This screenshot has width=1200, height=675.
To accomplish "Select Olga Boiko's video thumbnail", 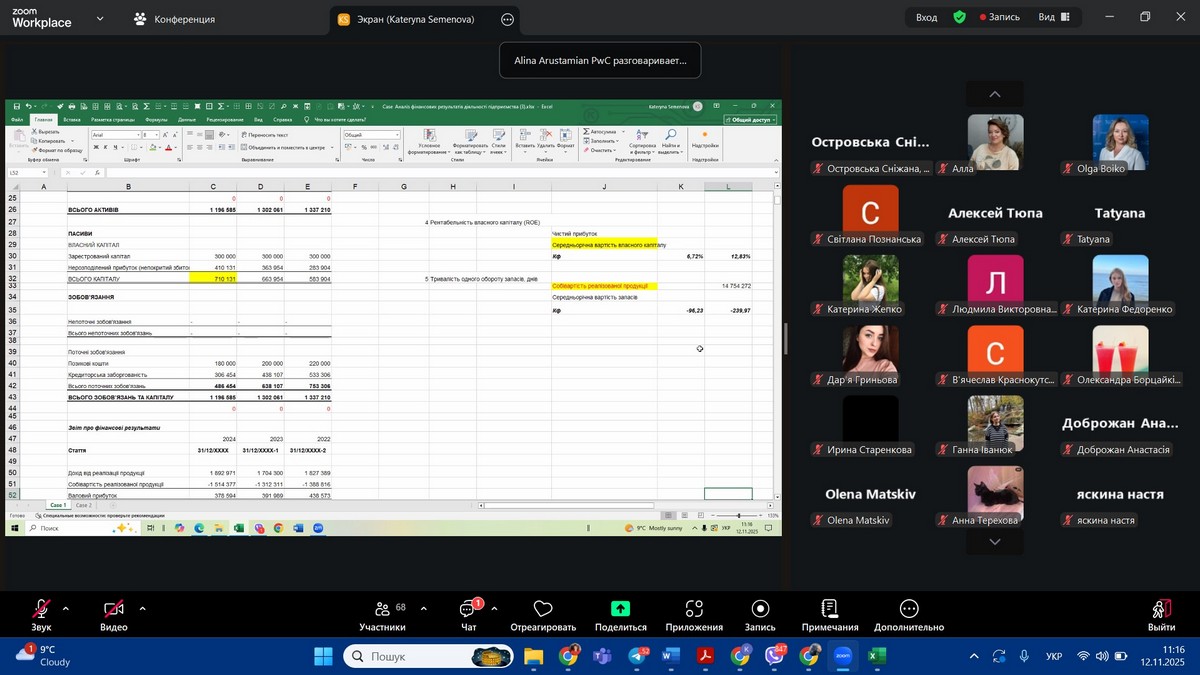I will (1120, 142).
